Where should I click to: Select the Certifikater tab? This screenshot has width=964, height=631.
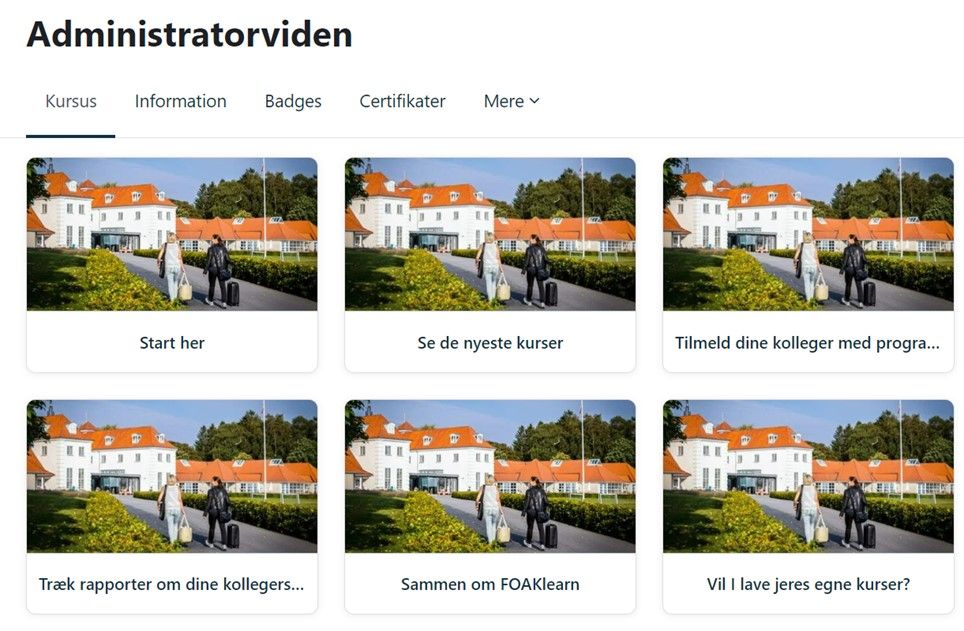(402, 101)
